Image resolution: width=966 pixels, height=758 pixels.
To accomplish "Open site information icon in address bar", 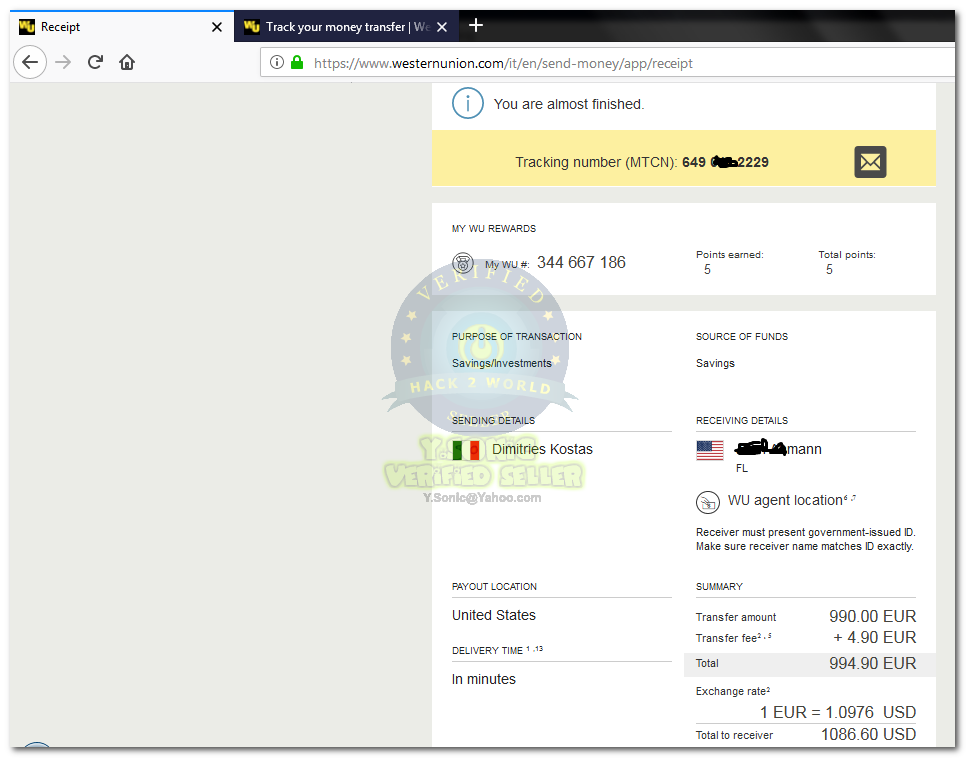I will click(x=277, y=62).
